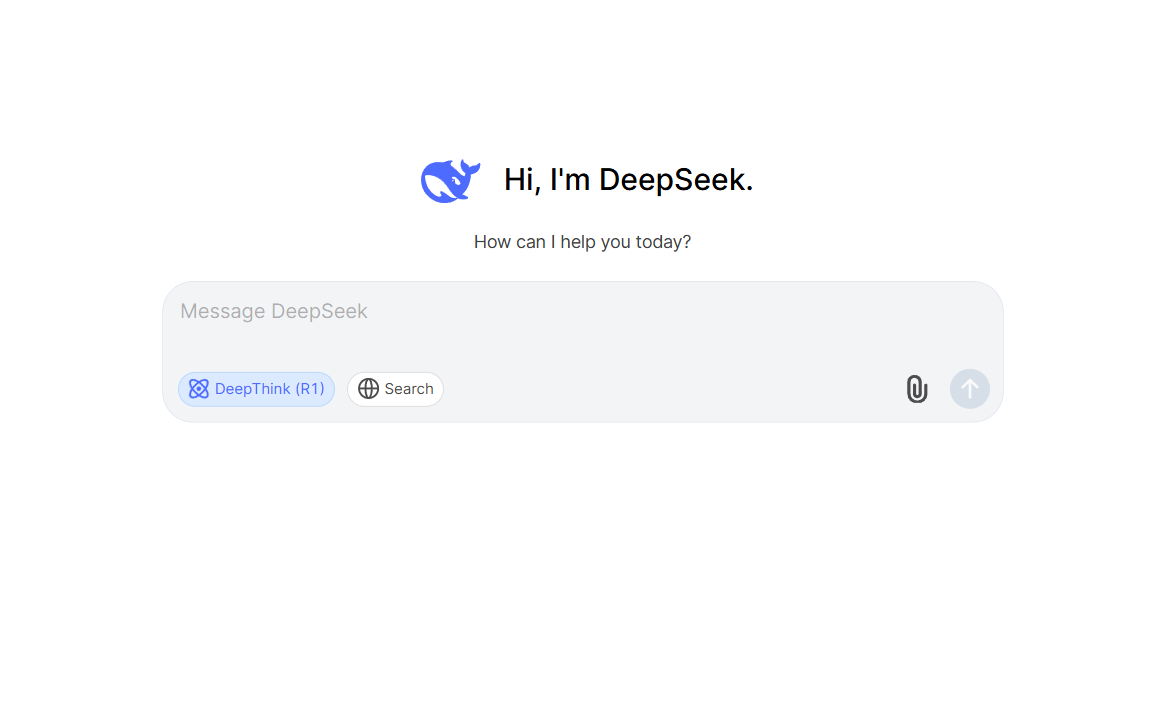
Task: Open the paperclip attachment uploader
Action: pyautogui.click(x=916, y=389)
